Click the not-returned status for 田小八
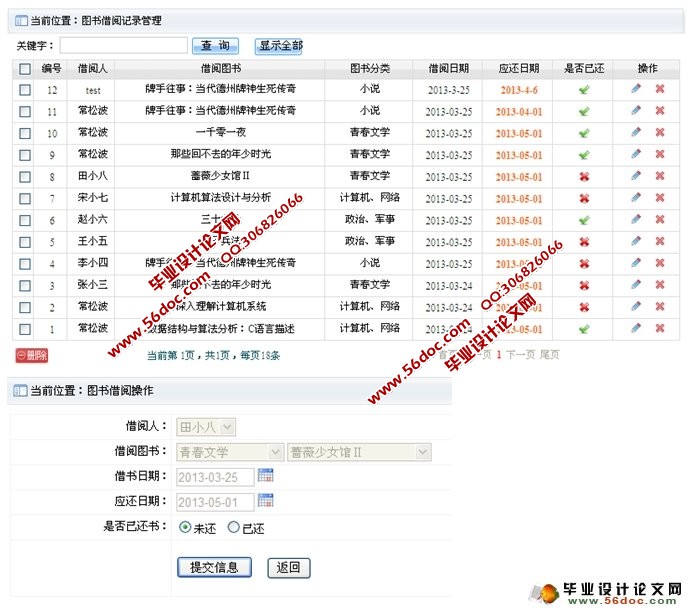 [x=584, y=177]
